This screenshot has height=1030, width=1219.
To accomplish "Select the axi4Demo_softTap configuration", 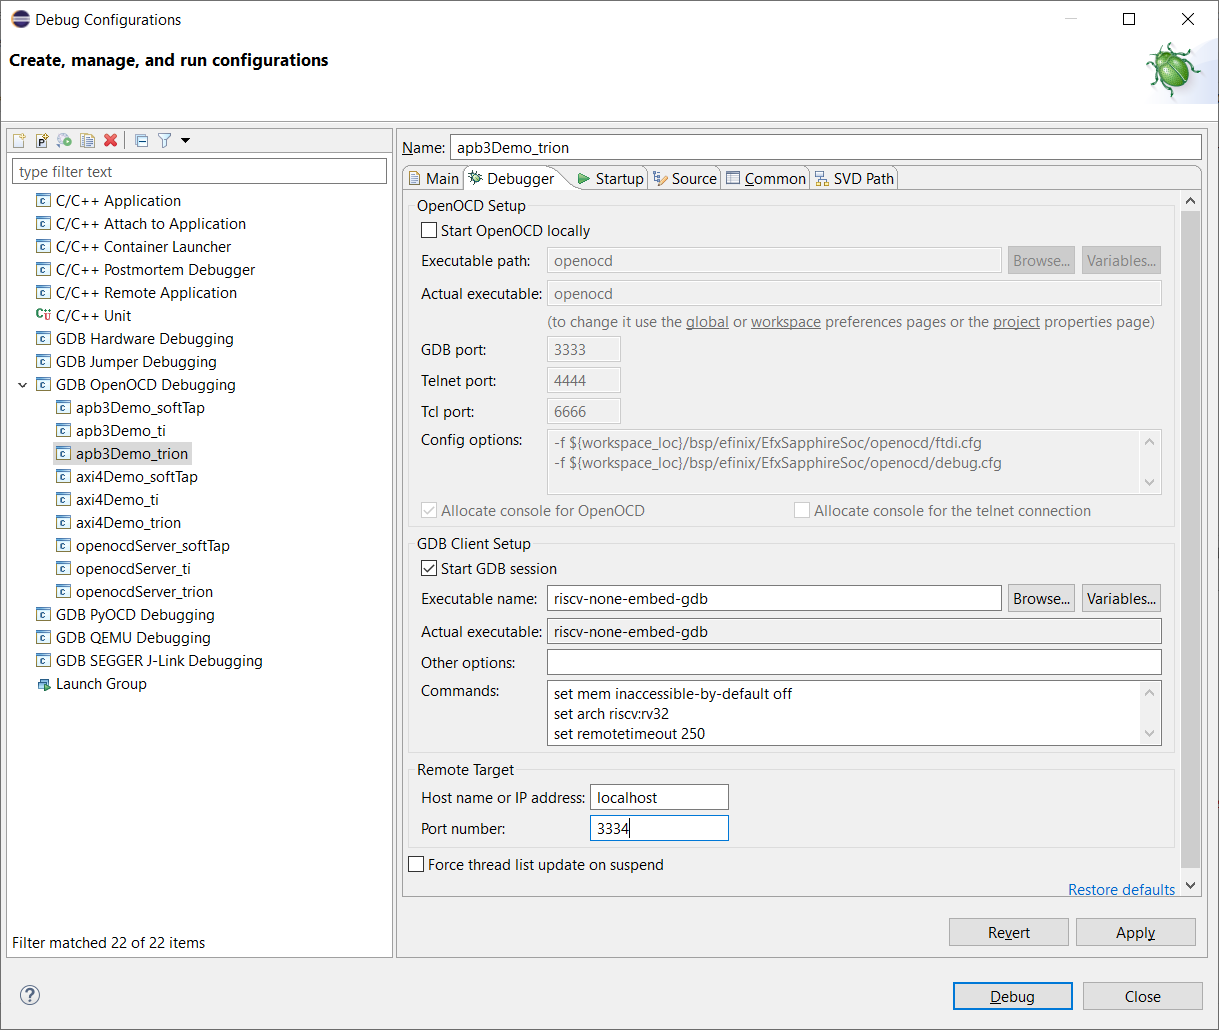I will coord(136,477).
